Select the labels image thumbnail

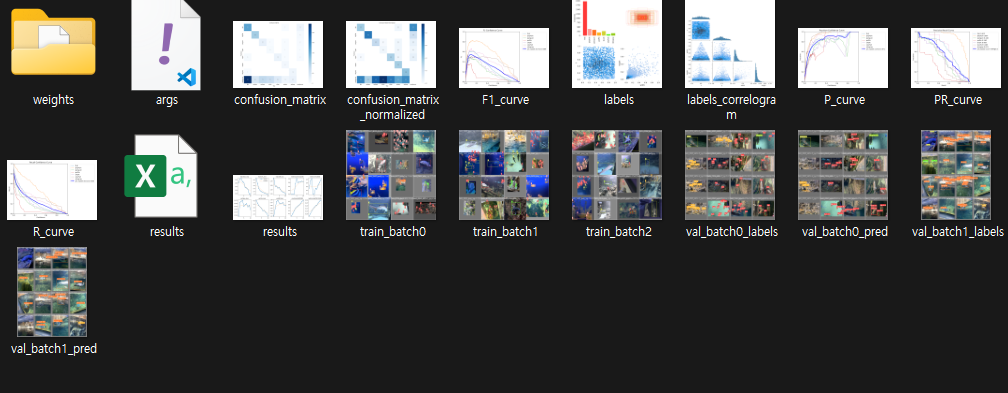(x=616, y=44)
